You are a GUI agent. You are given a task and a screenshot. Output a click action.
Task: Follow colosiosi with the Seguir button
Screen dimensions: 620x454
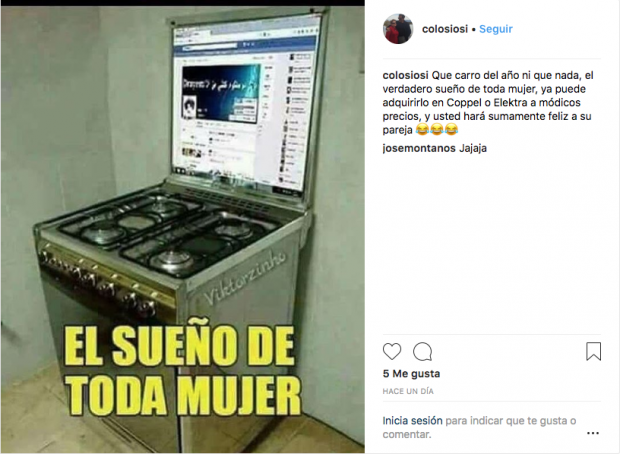(496, 29)
